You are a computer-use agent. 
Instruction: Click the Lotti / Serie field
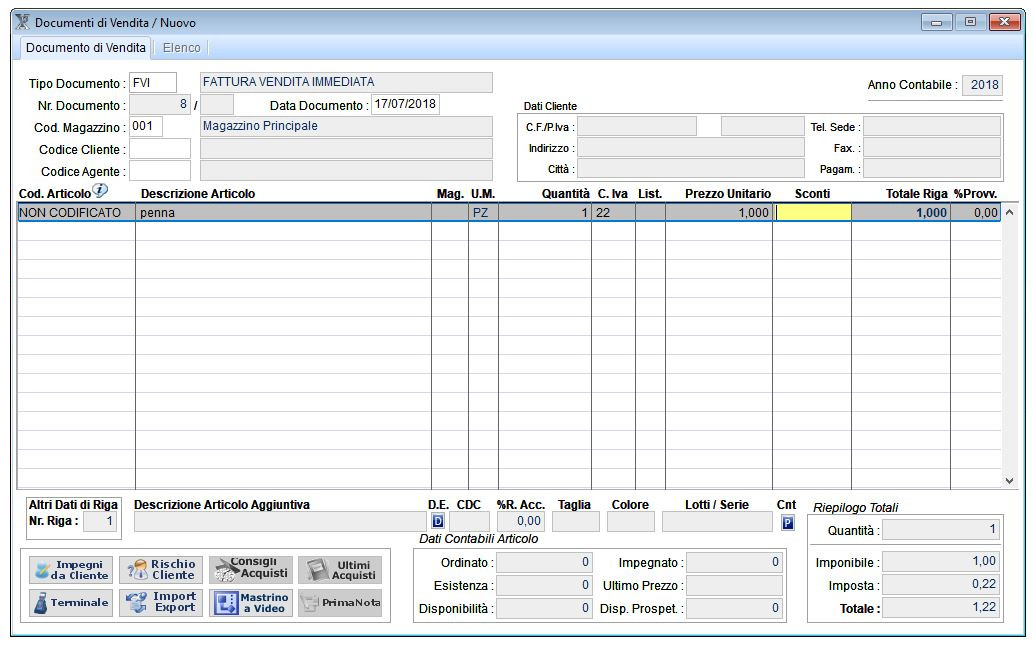[717, 522]
